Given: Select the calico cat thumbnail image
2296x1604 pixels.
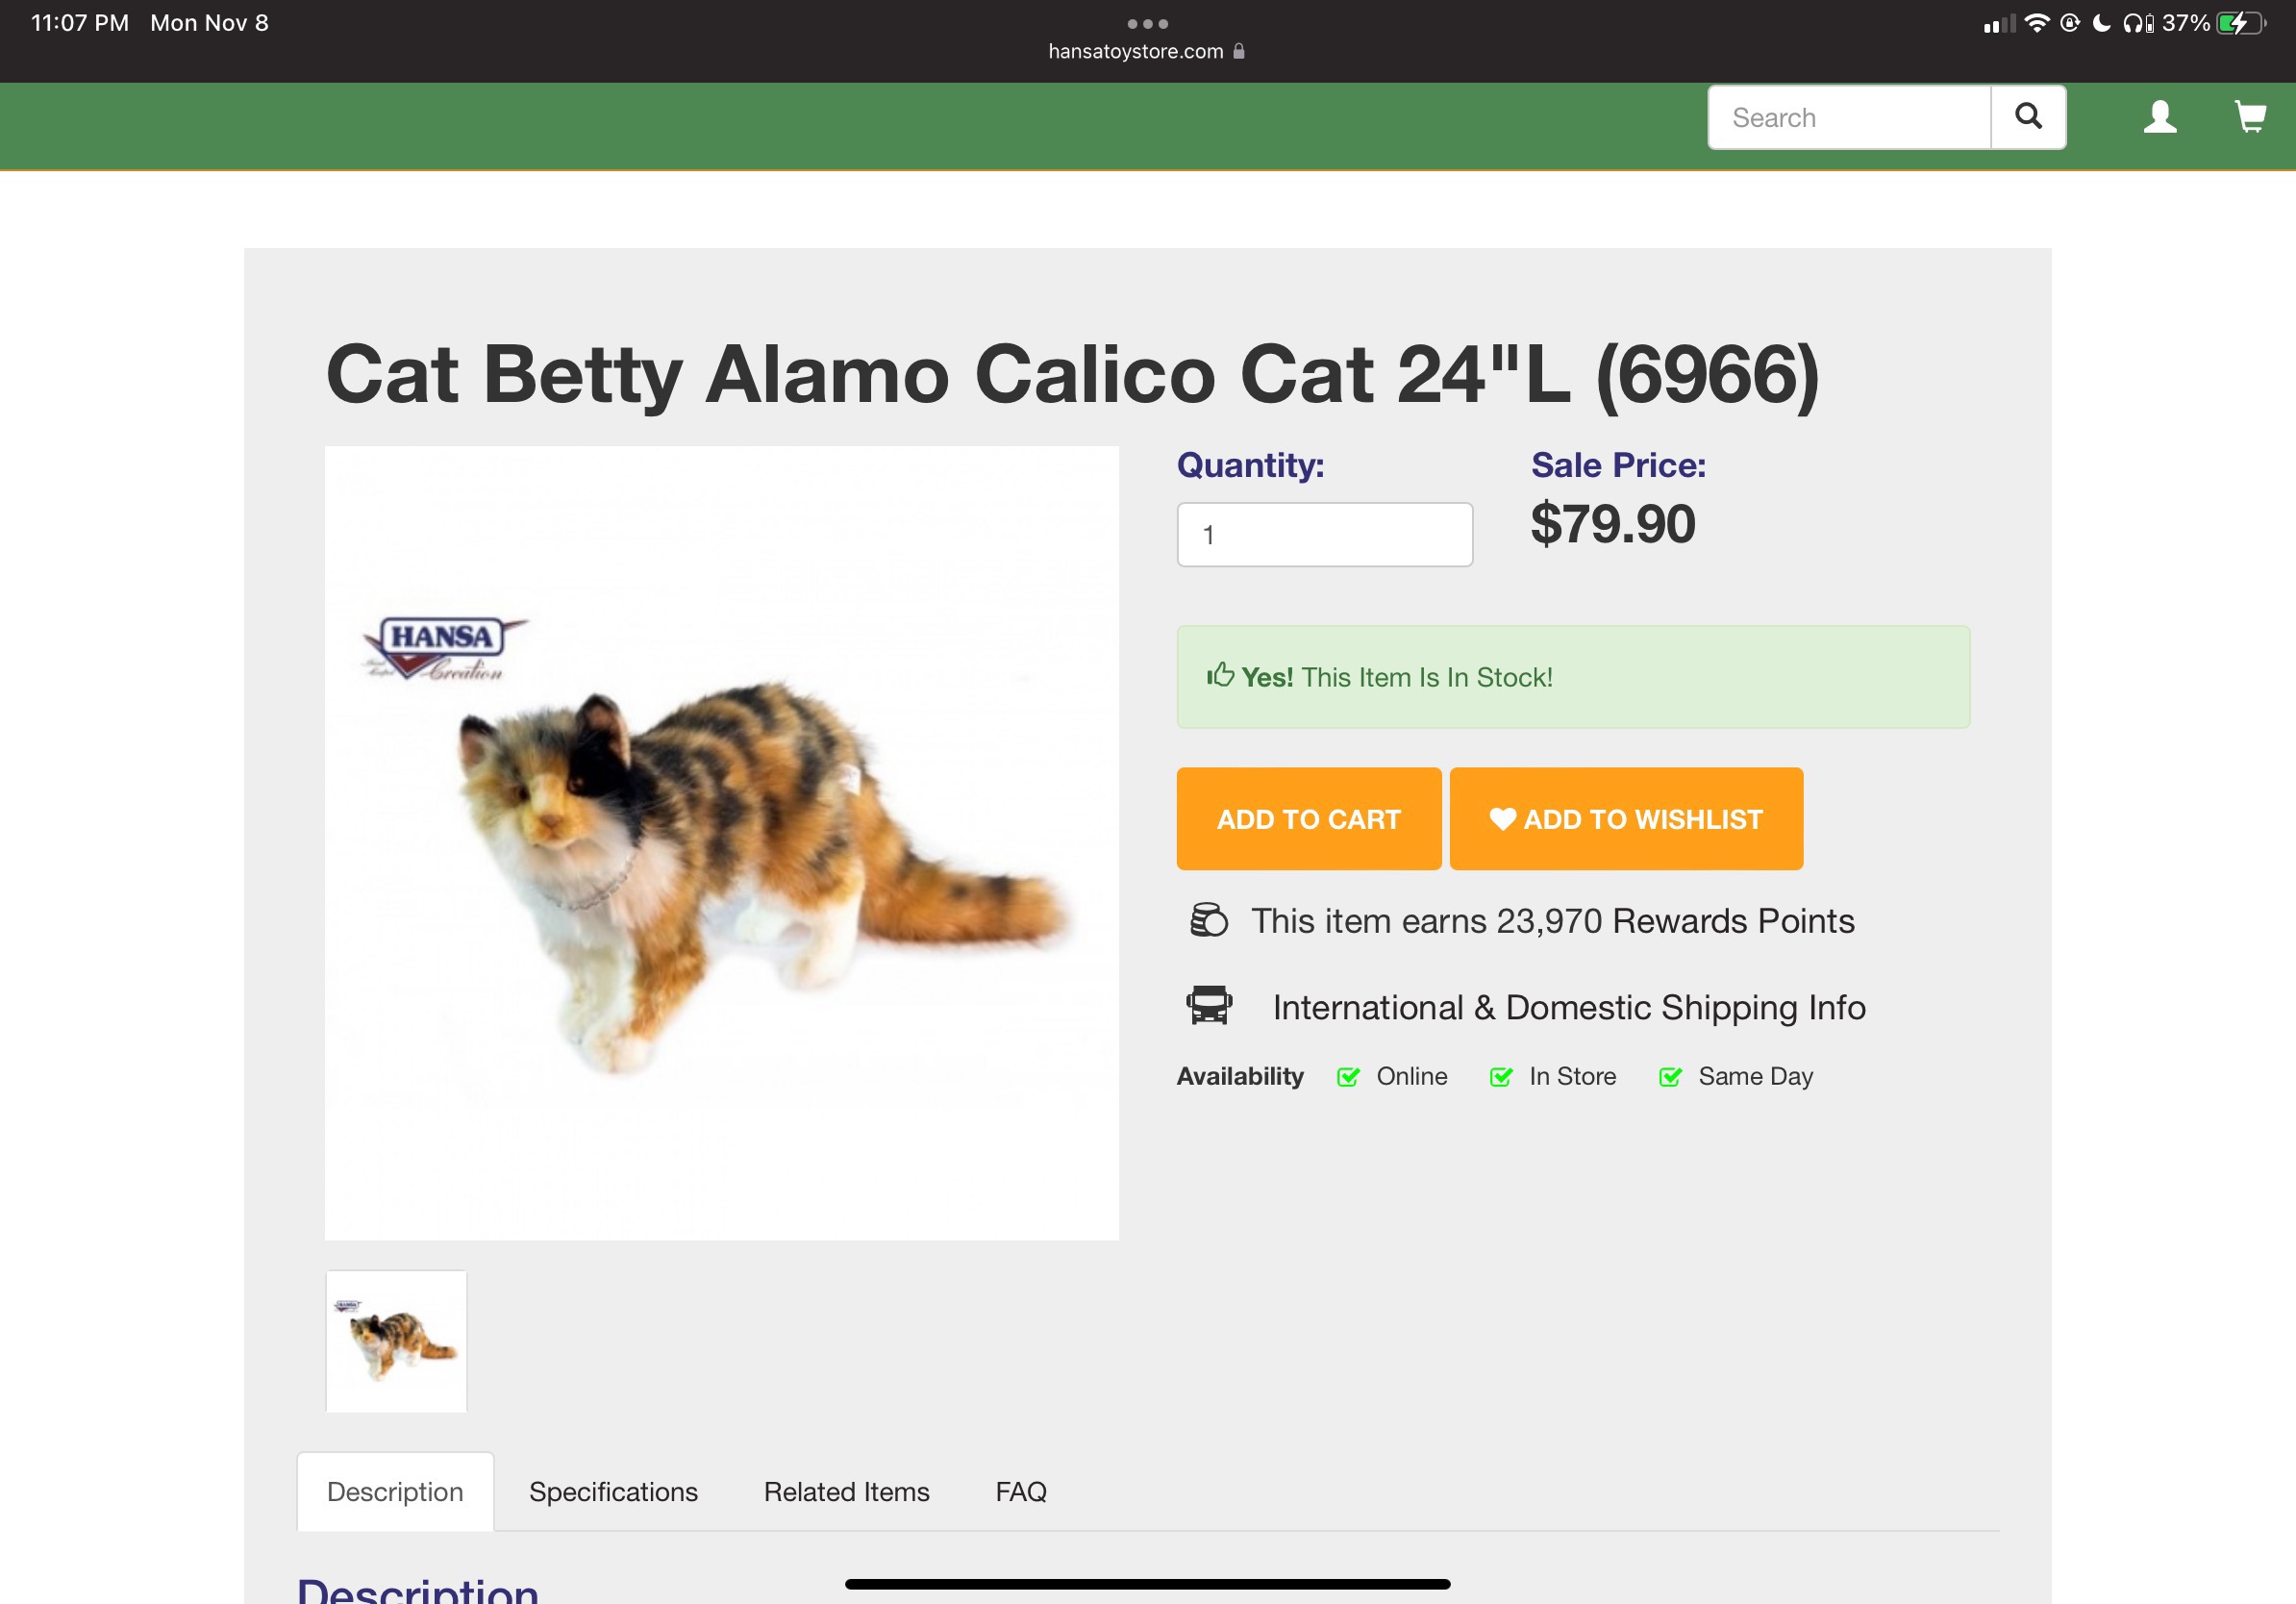Looking at the screenshot, I should [x=396, y=1341].
